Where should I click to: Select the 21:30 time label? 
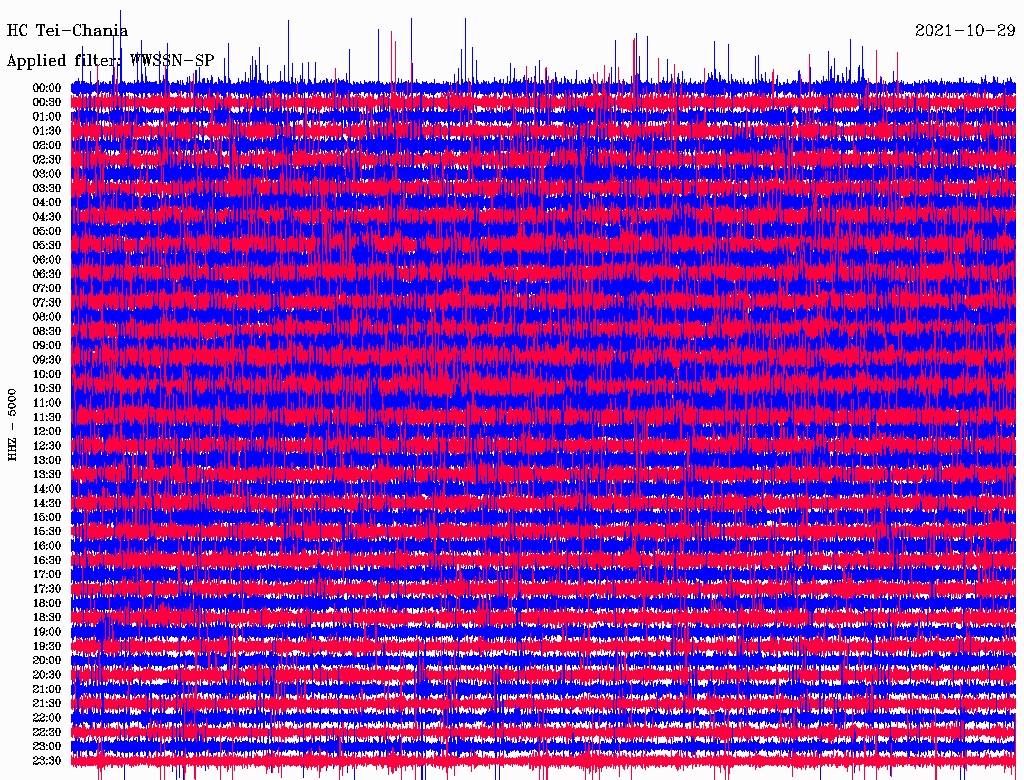(47, 704)
